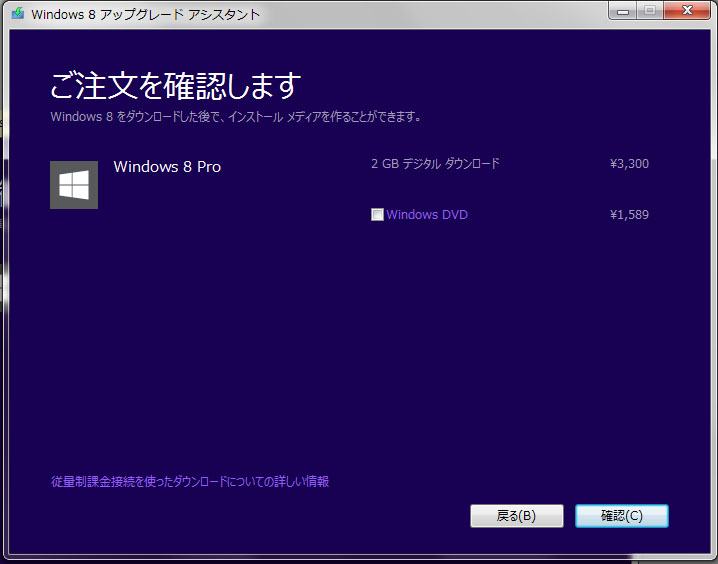This screenshot has width=718, height=564.
Task: Open the Windows DVD link
Action: coord(427,214)
